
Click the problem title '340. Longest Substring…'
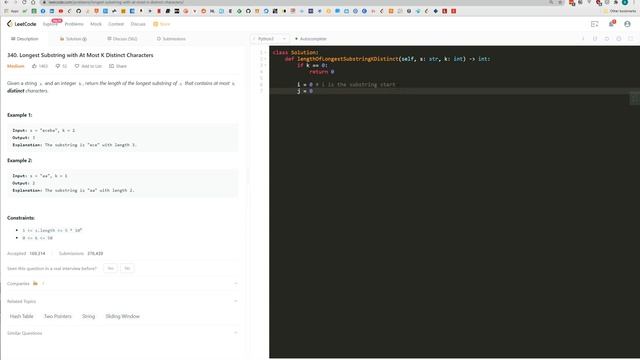pyautogui.click(x=80, y=55)
